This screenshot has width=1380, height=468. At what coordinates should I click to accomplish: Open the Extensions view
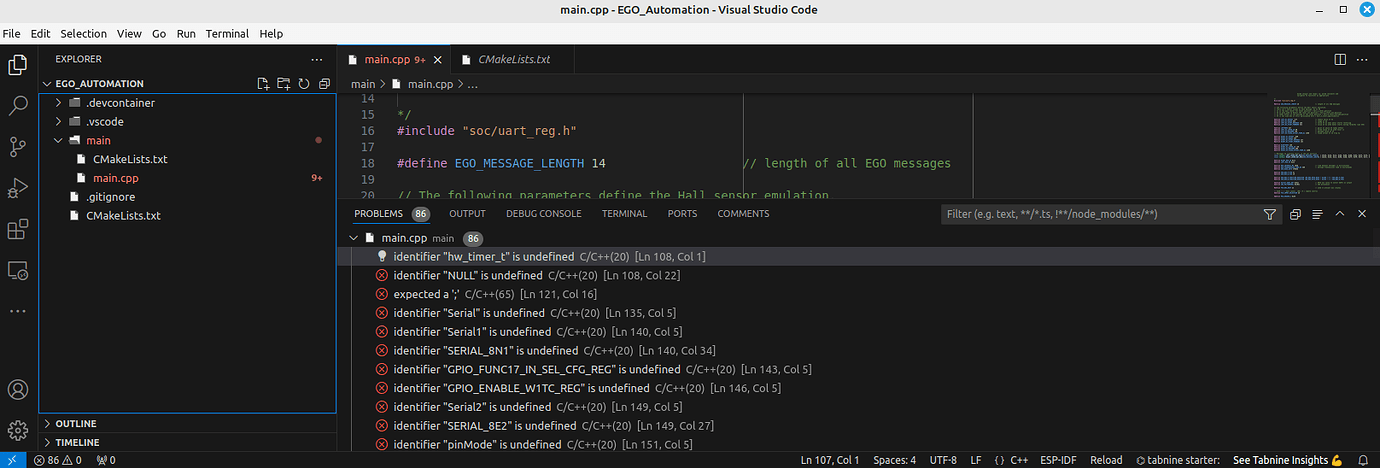(18, 229)
